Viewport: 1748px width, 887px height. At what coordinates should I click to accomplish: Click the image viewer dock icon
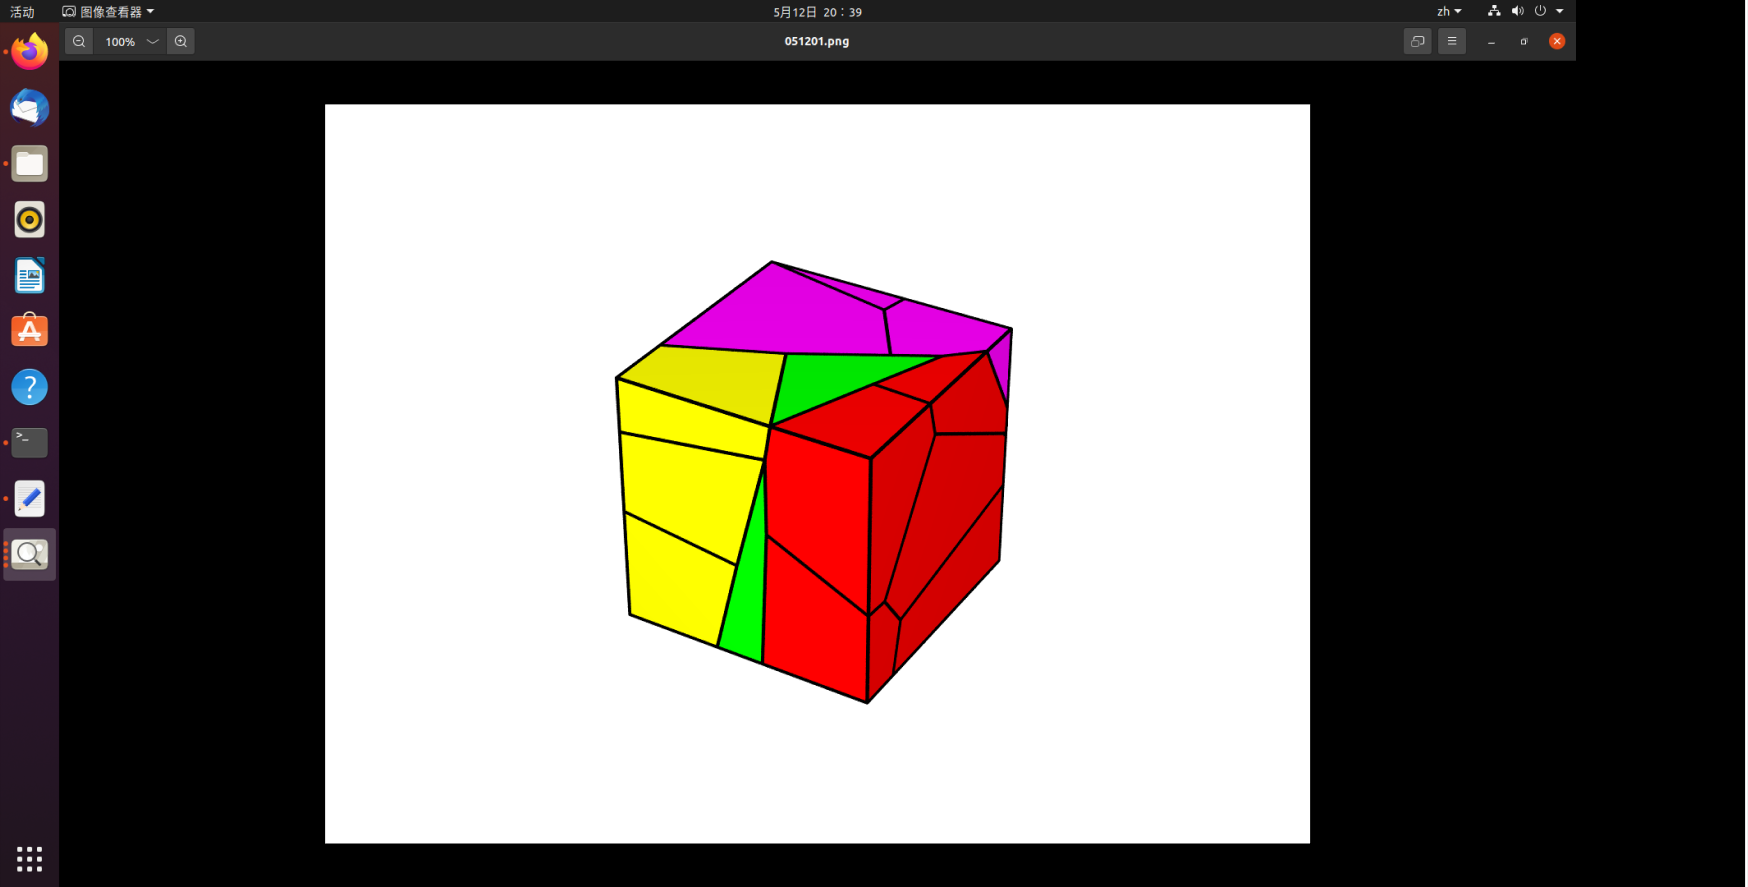[x=30, y=554]
